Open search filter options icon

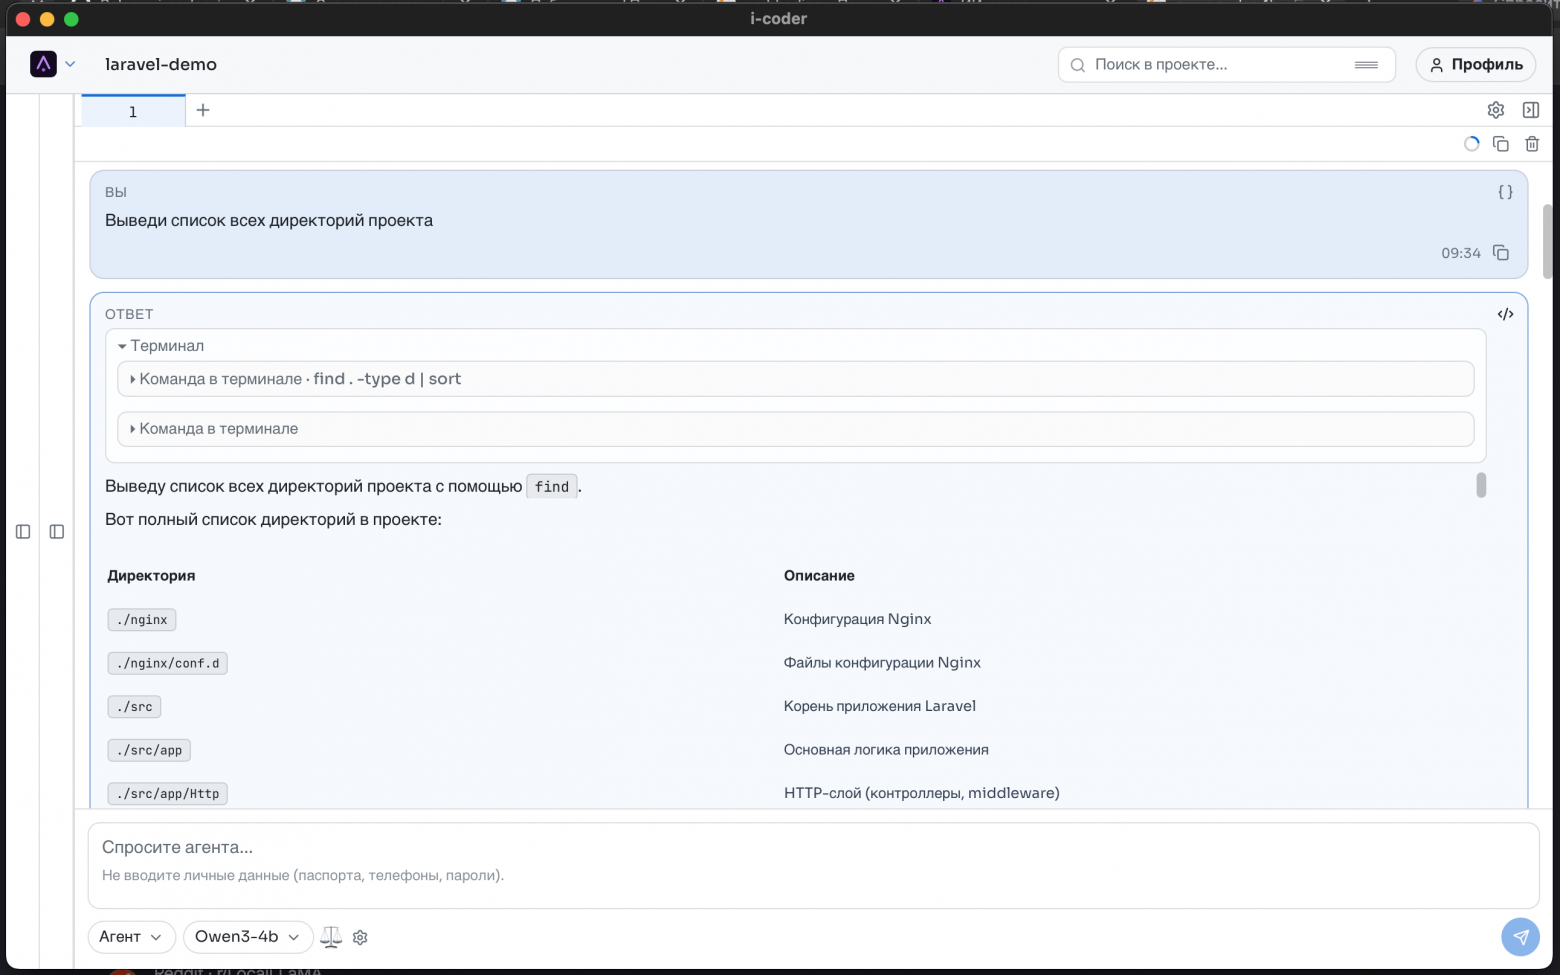coord(1366,65)
